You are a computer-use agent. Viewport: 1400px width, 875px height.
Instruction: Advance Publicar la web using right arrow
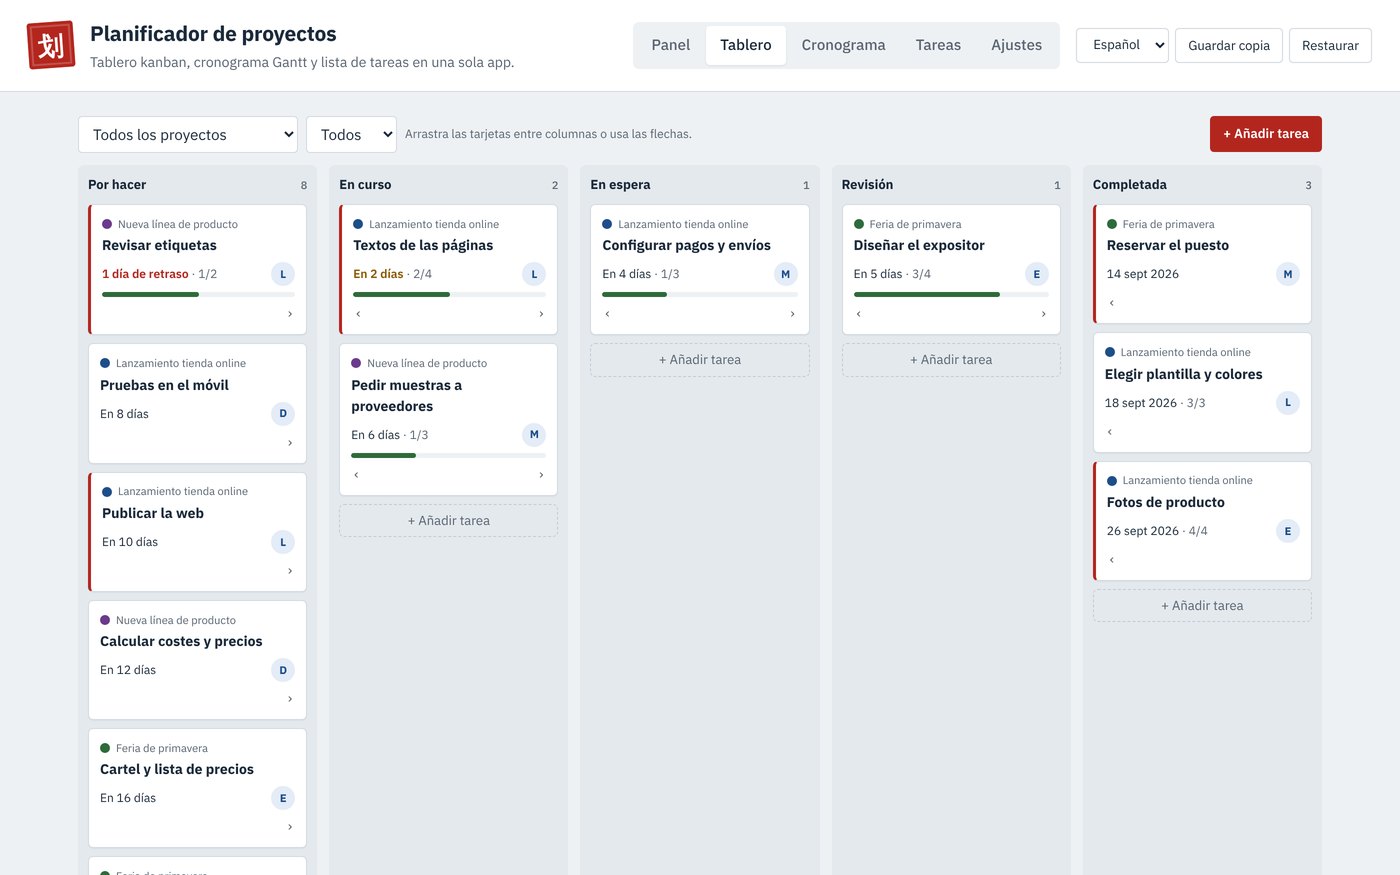pos(290,571)
